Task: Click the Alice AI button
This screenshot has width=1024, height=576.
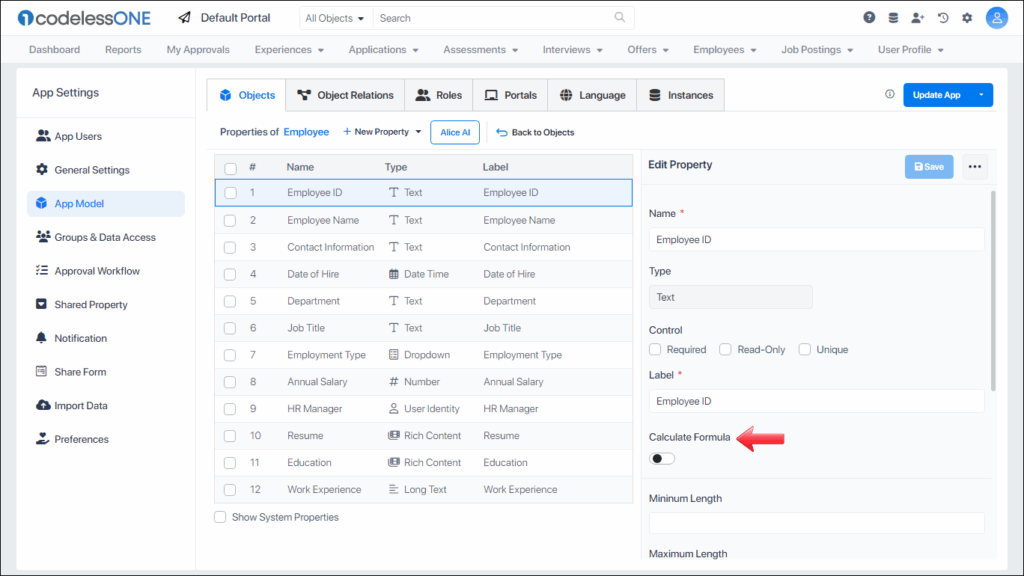Action: point(455,131)
